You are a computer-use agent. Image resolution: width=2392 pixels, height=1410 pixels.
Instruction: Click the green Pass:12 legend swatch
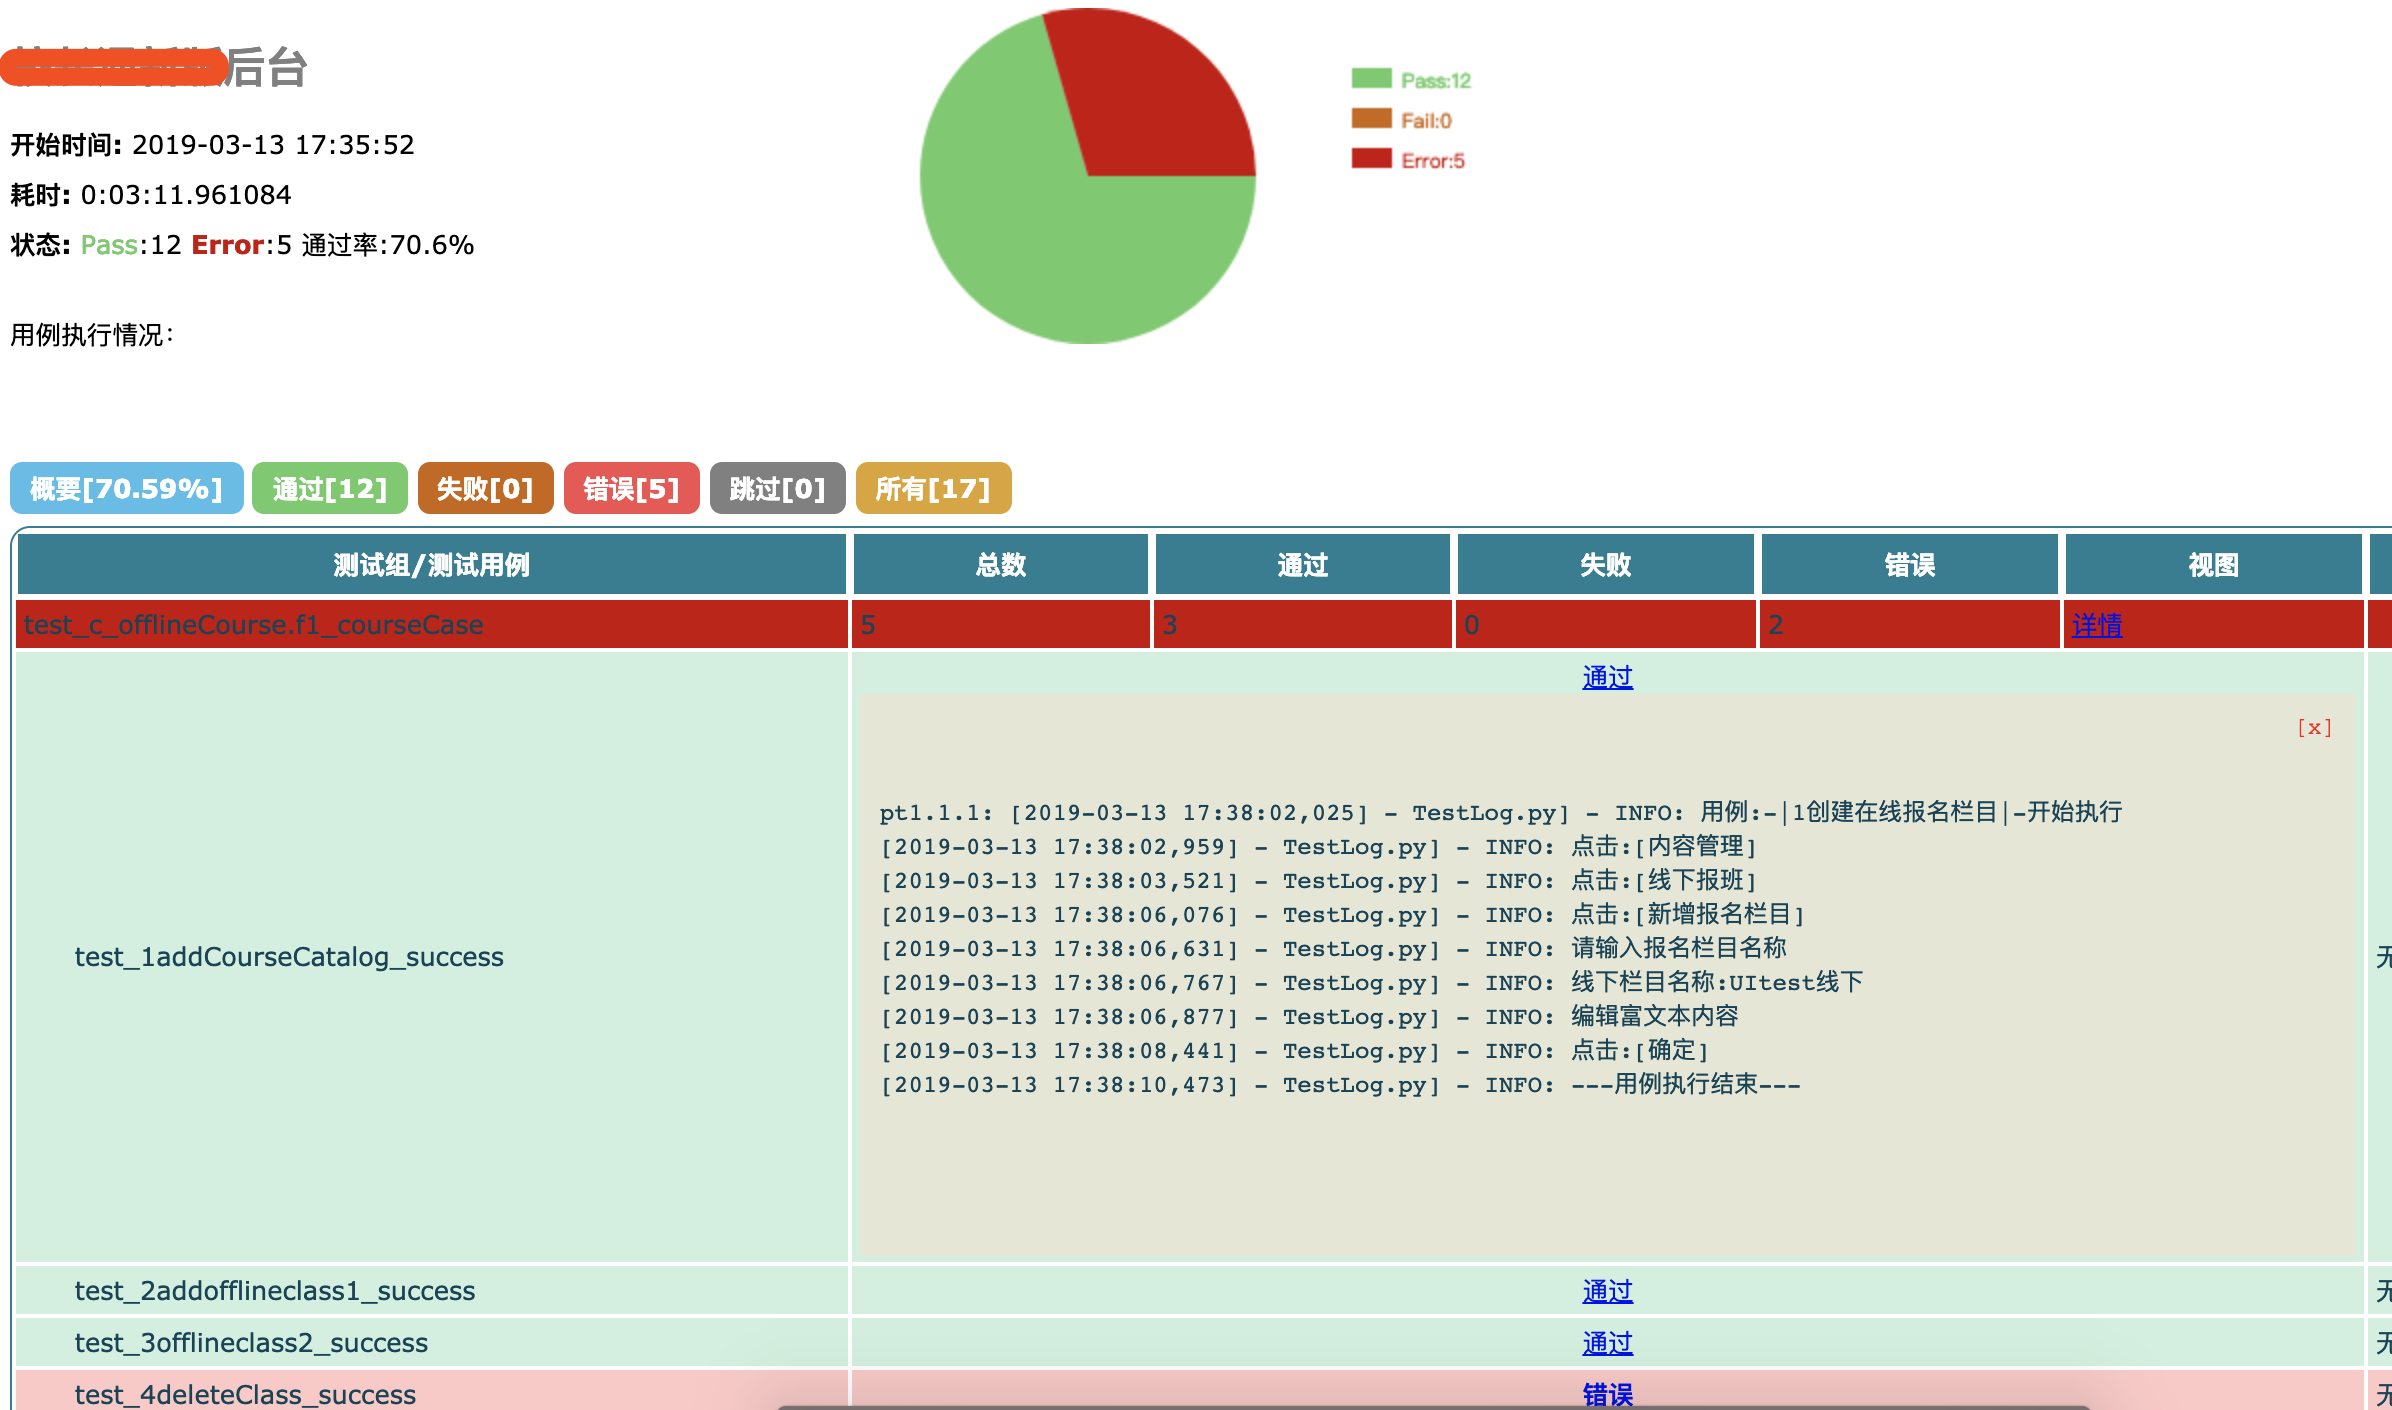point(1371,79)
